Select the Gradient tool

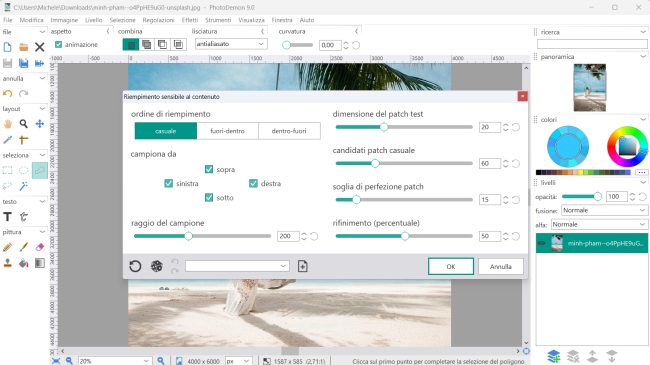pos(39,263)
